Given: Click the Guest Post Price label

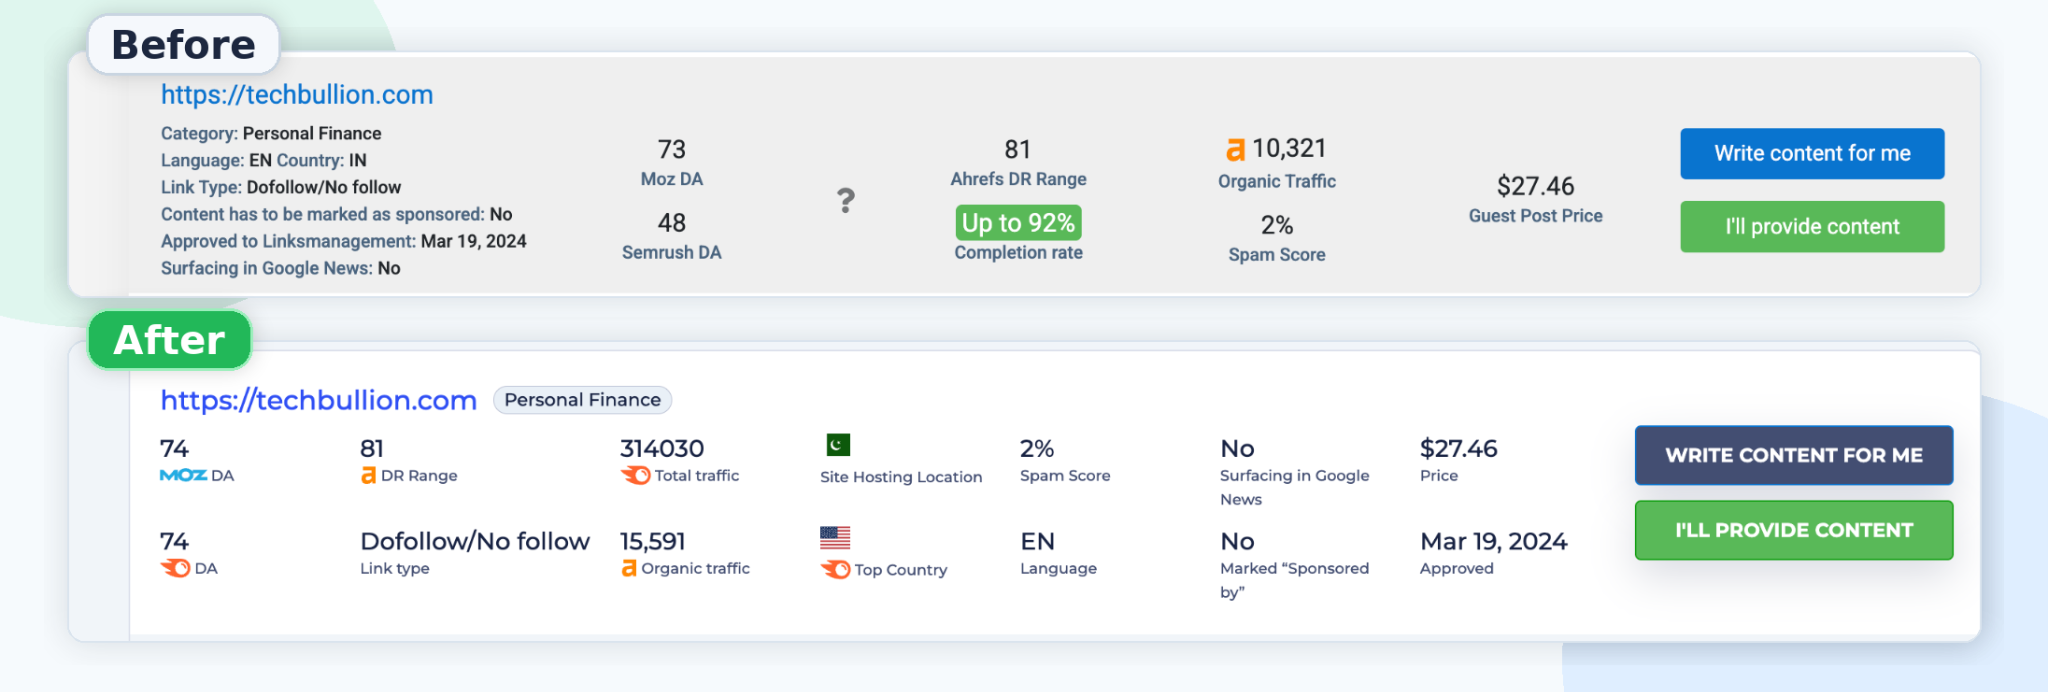Looking at the screenshot, I should 1535,215.
